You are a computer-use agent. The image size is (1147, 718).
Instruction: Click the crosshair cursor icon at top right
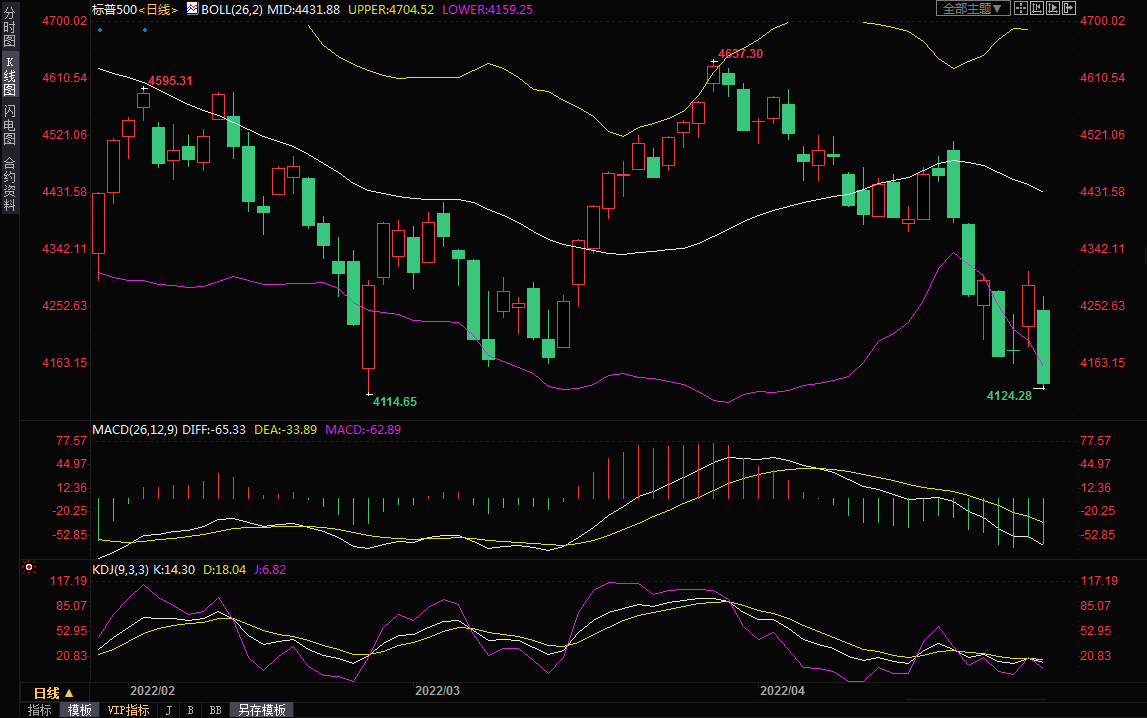(1021, 8)
